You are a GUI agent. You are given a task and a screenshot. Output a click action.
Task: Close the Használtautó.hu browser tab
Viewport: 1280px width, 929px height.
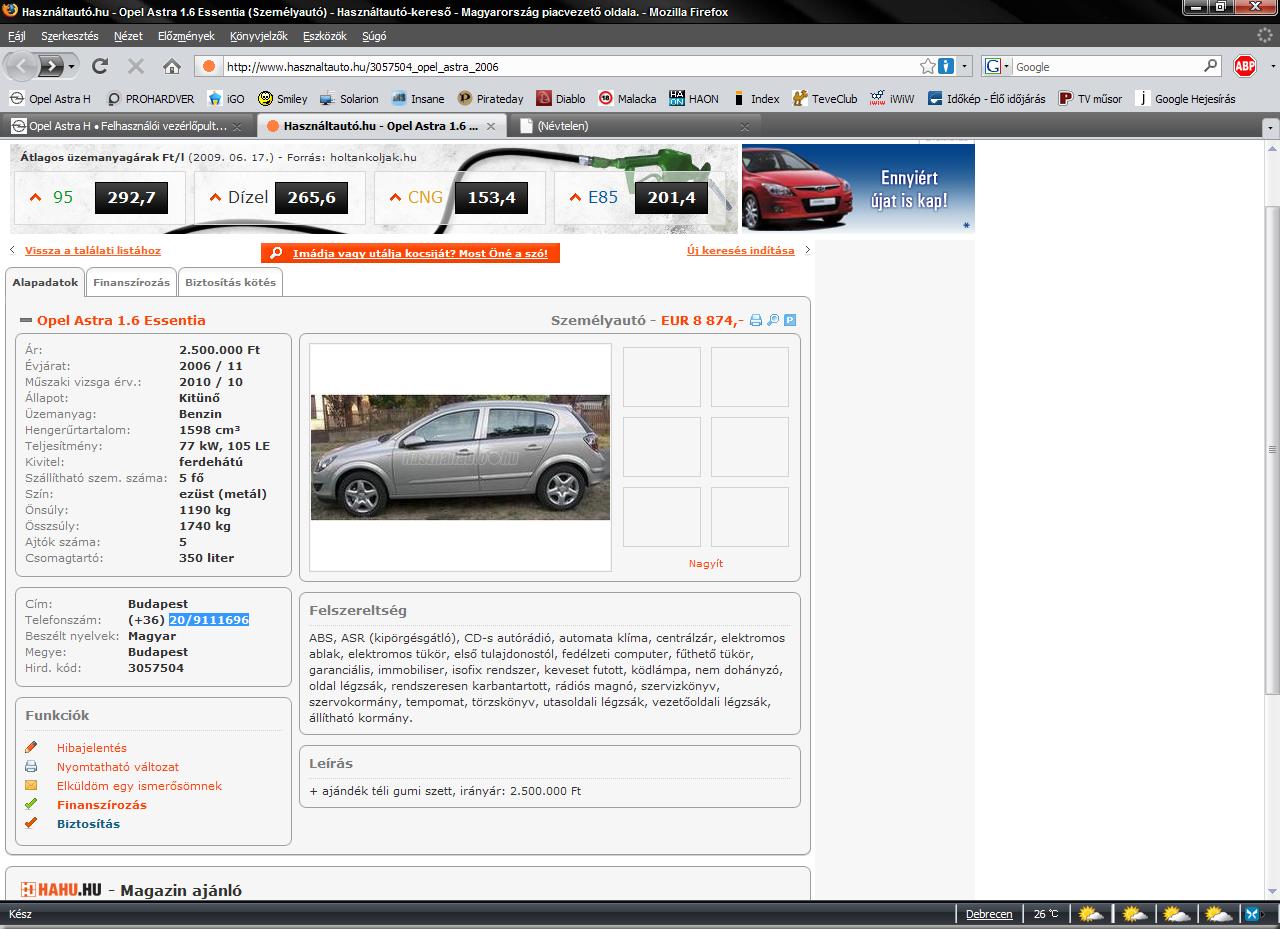tap(491, 127)
